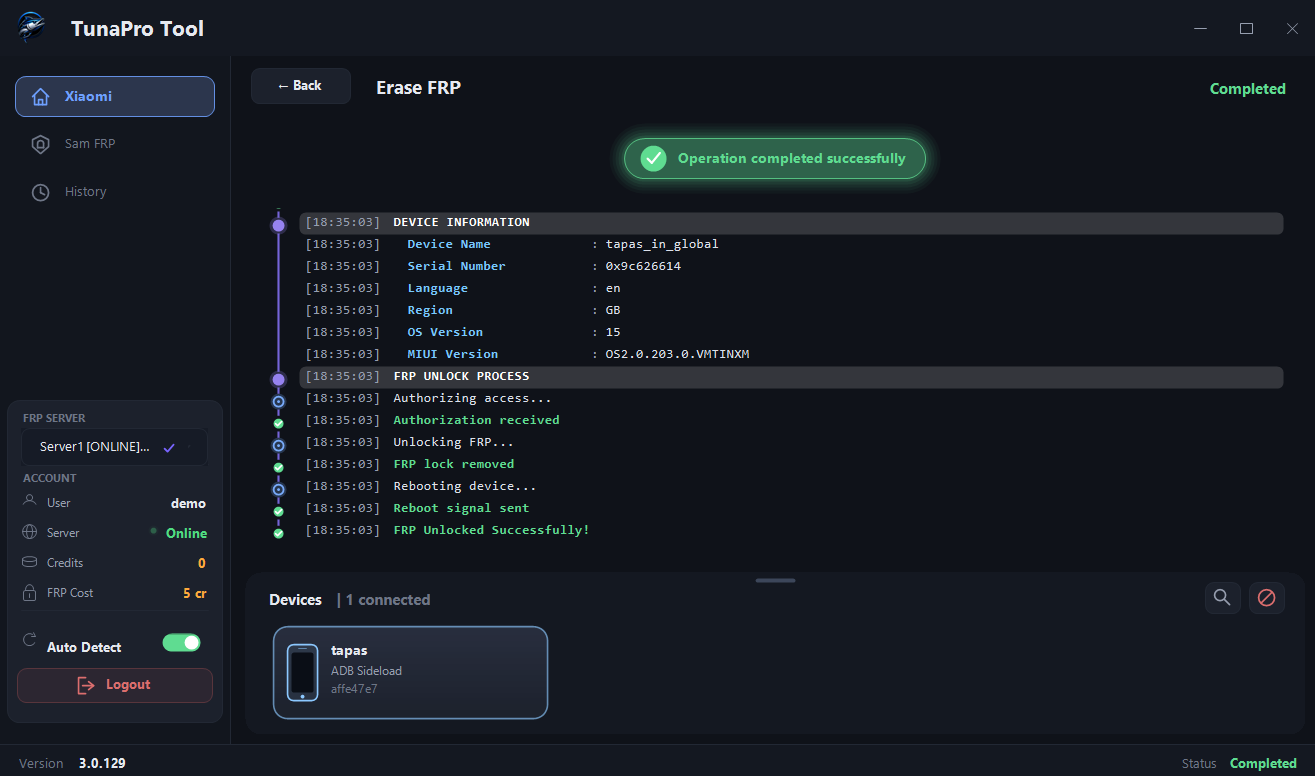Click the ADB Sideload device mode text
This screenshot has width=1315, height=776.
click(x=366, y=671)
